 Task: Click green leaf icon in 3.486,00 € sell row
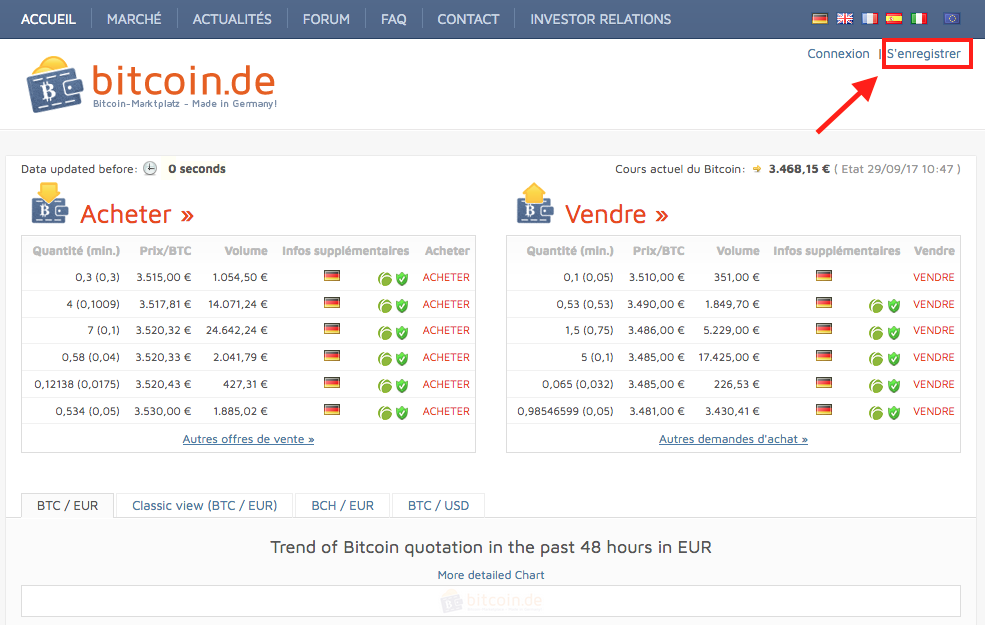click(876, 333)
